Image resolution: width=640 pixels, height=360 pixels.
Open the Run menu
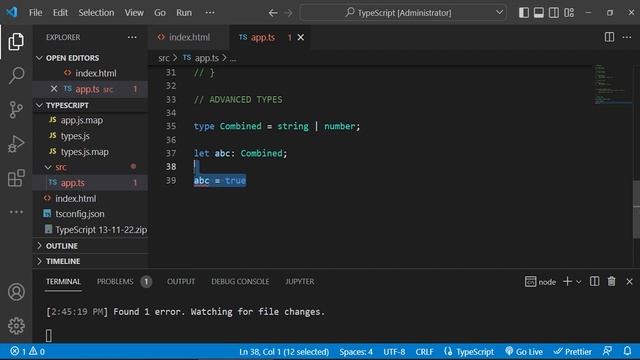184,13
